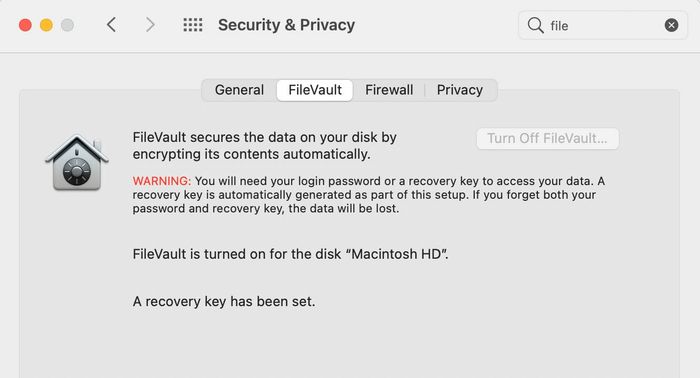
Task: Switch to the General tab
Action: point(239,90)
